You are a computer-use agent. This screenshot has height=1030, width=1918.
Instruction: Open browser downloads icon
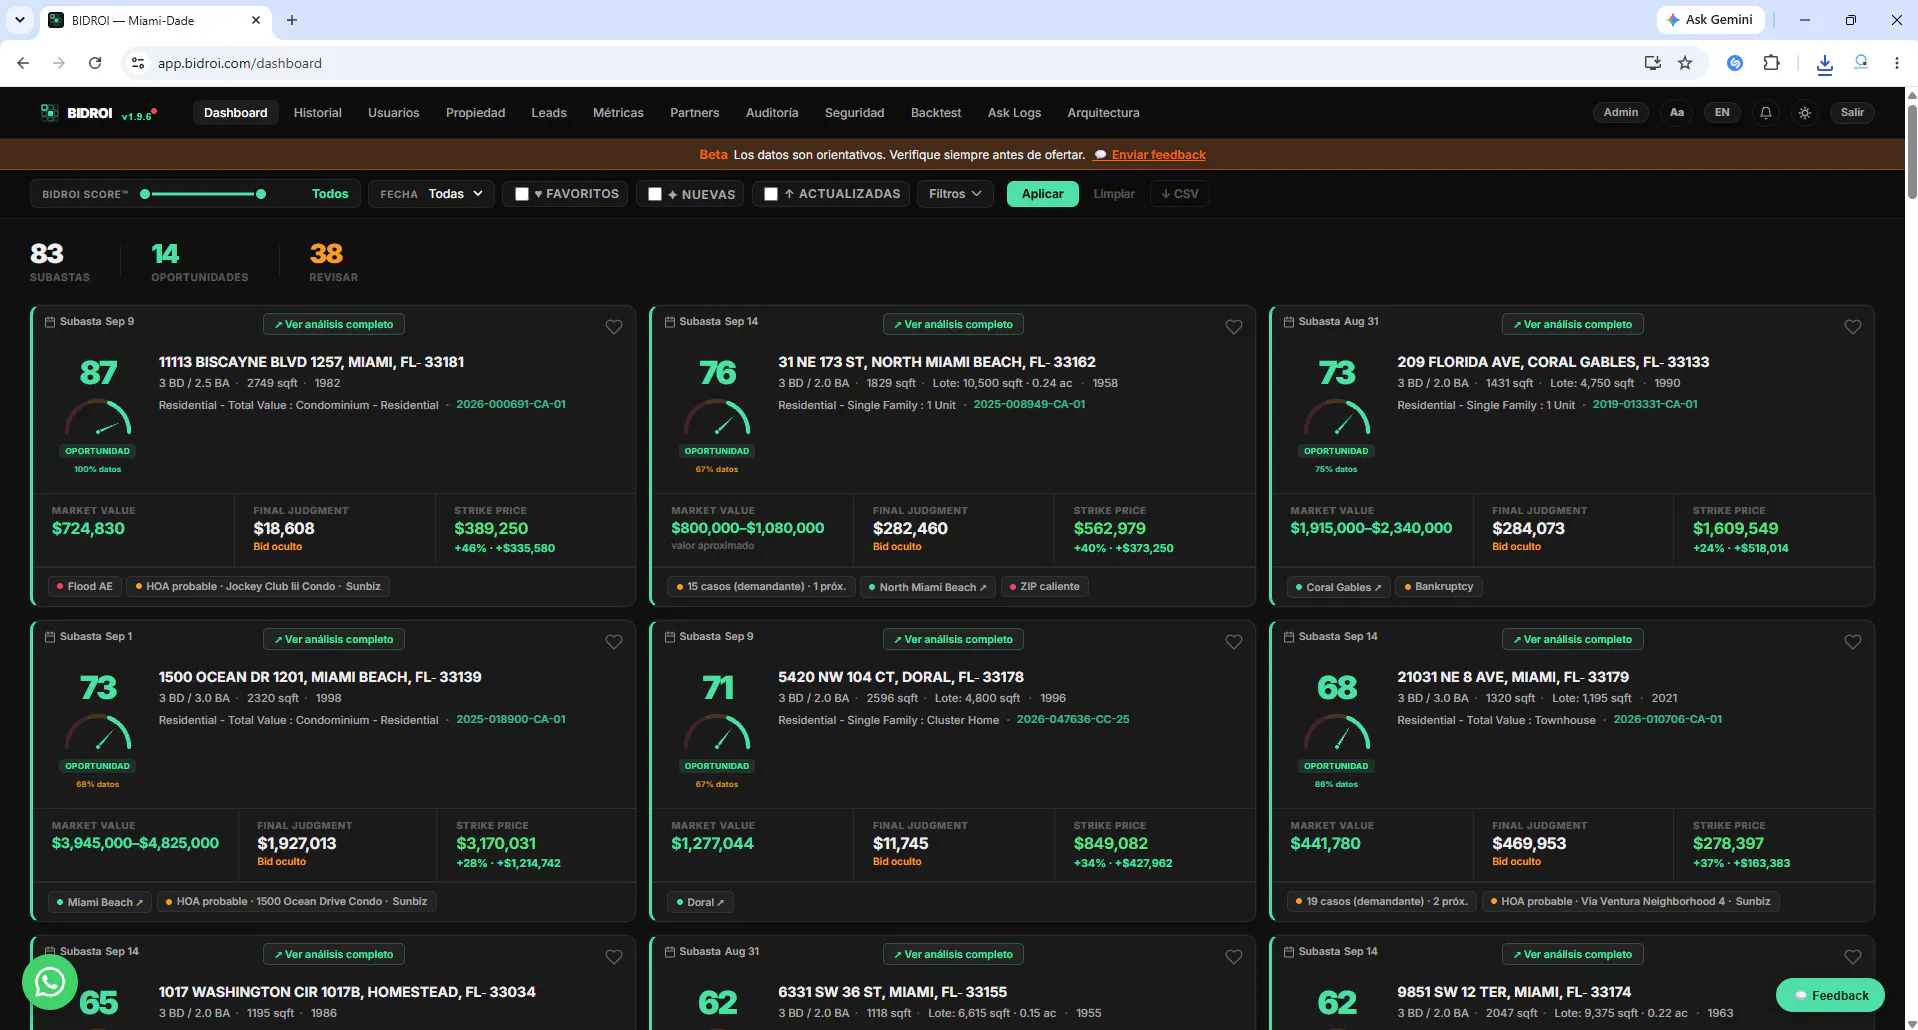click(1825, 63)
